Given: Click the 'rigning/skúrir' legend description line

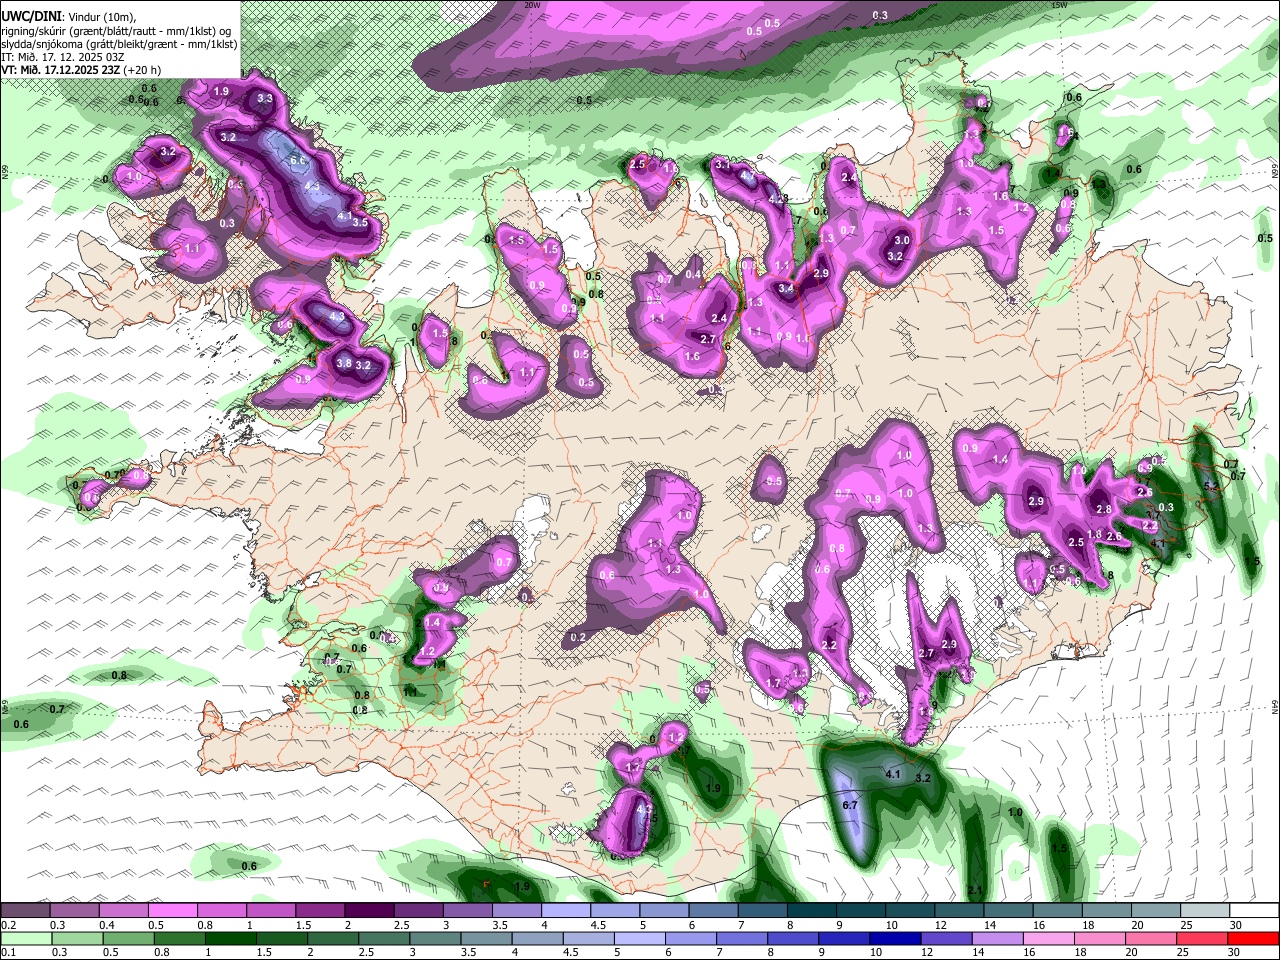Looking at the screenshot, I should [x=116, y=30].
